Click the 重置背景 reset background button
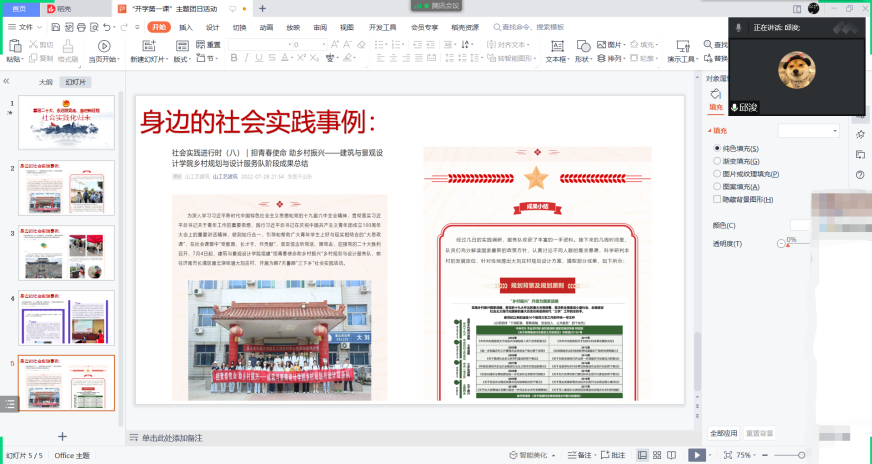The width and height of the screenshot is (872, 464). (759, 433)
